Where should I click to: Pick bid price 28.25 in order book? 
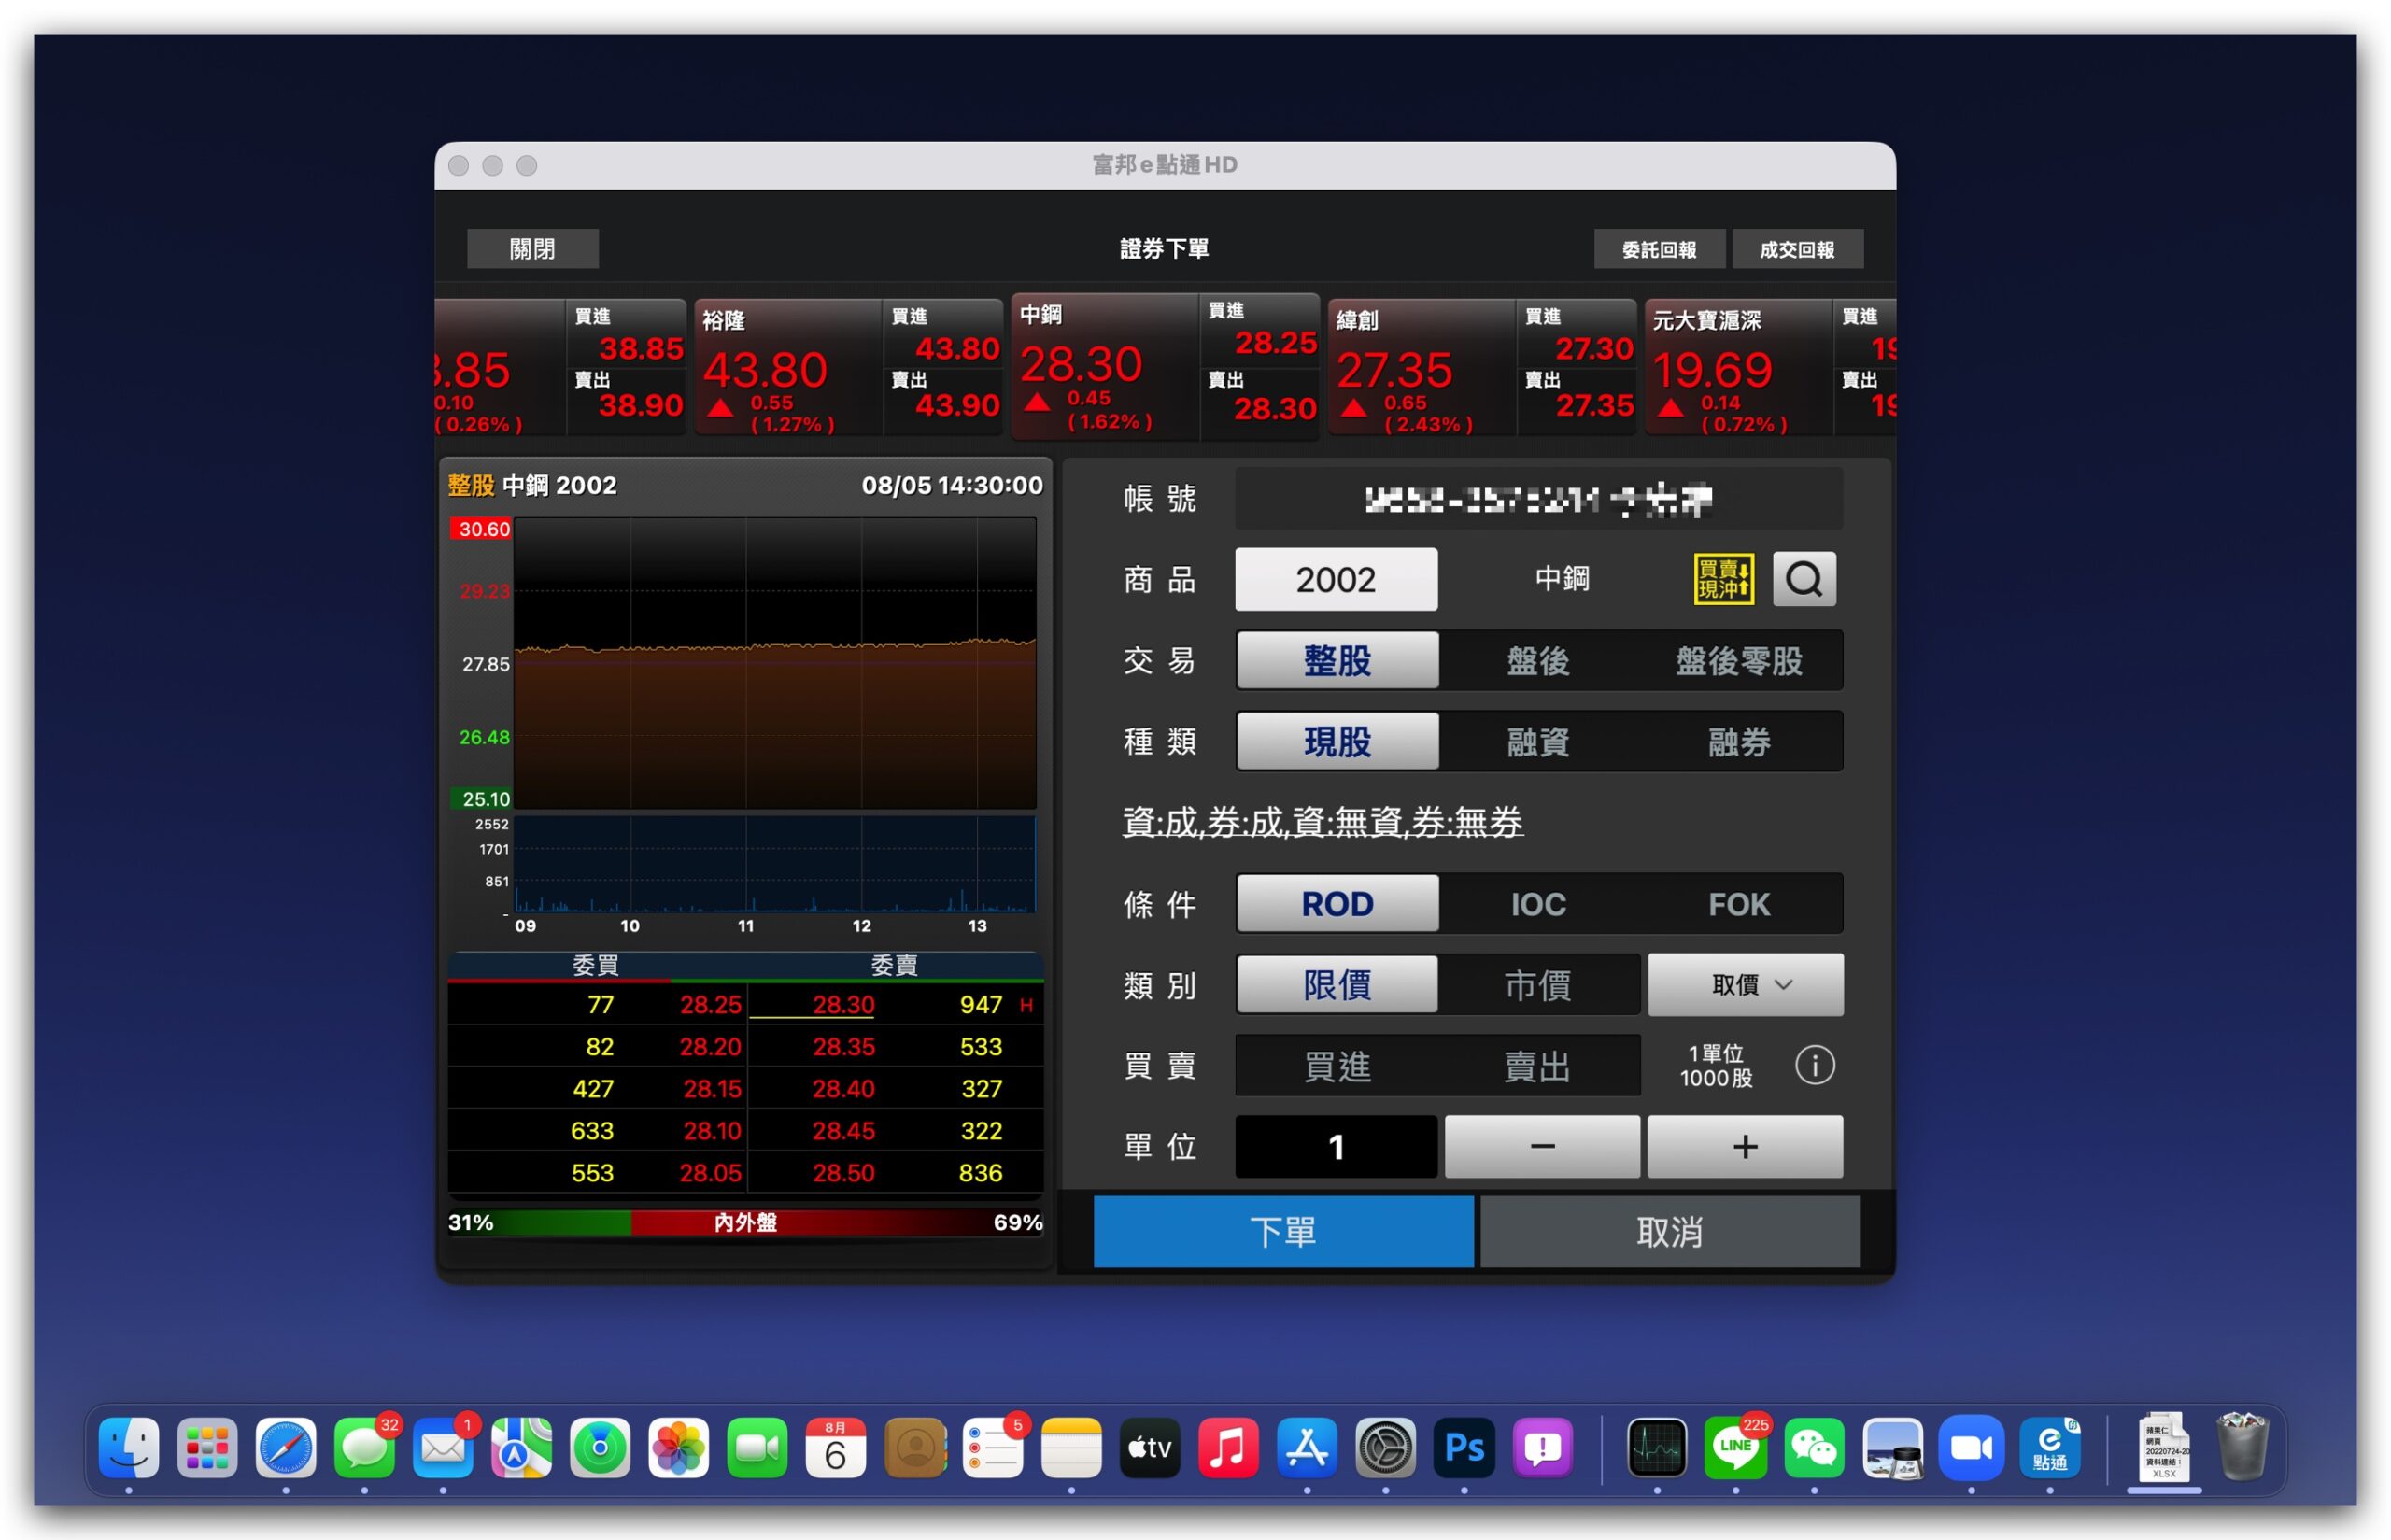(x=710, y=1005)
